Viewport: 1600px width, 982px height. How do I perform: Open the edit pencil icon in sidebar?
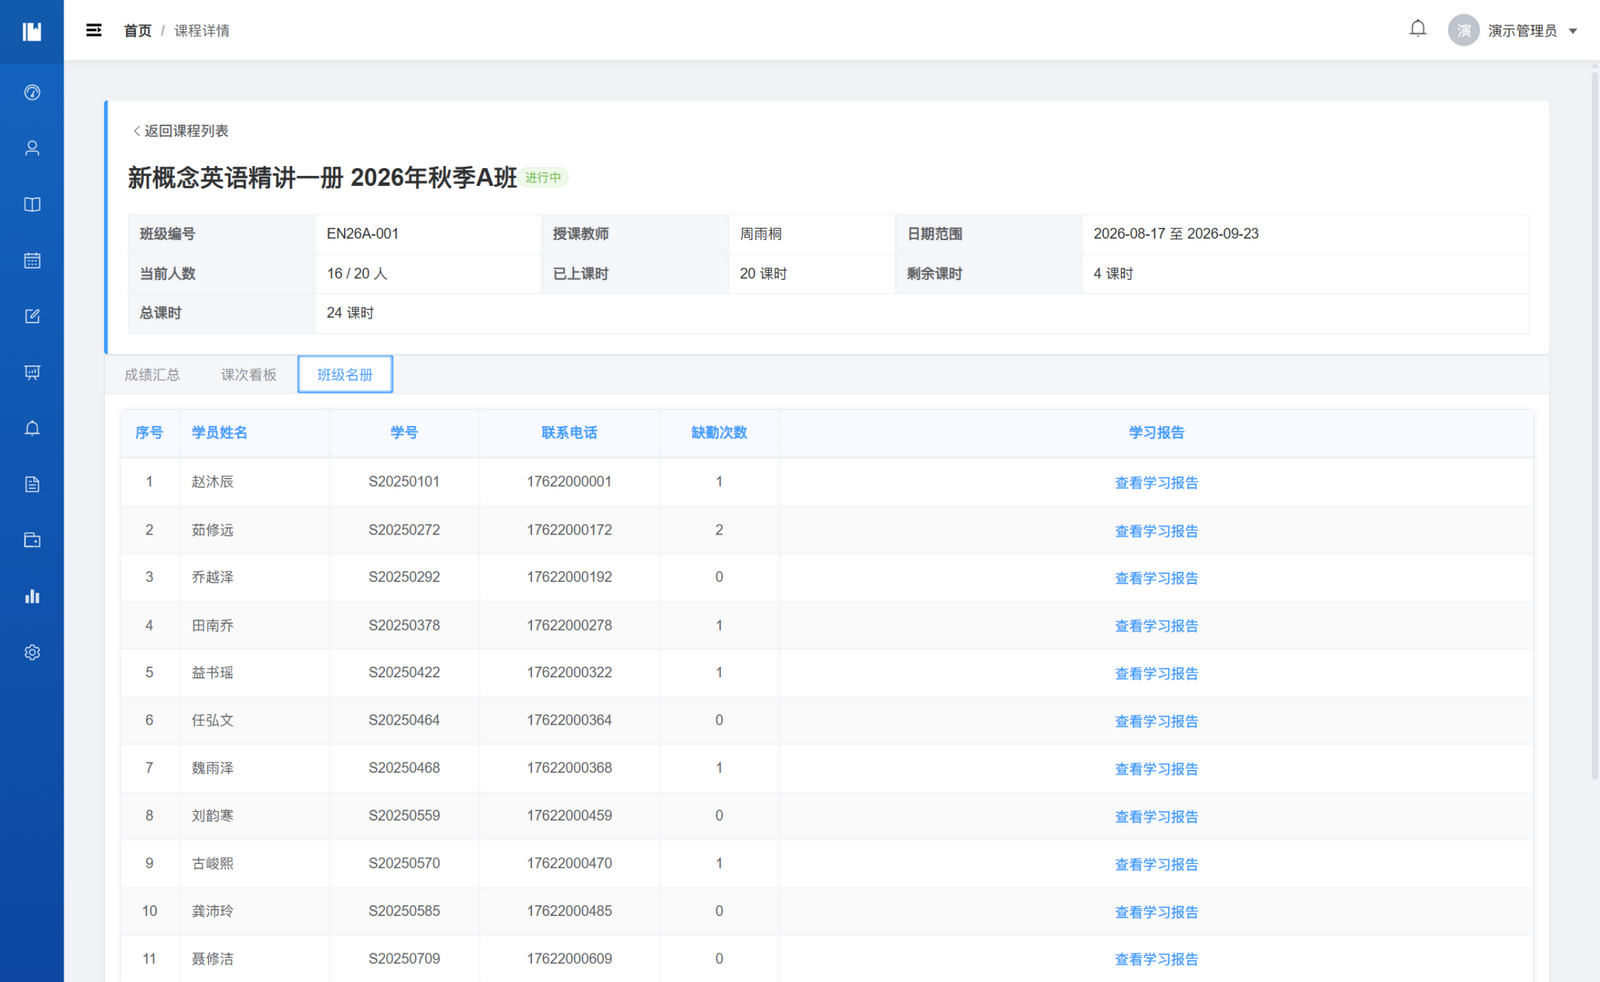click(32, 317)
